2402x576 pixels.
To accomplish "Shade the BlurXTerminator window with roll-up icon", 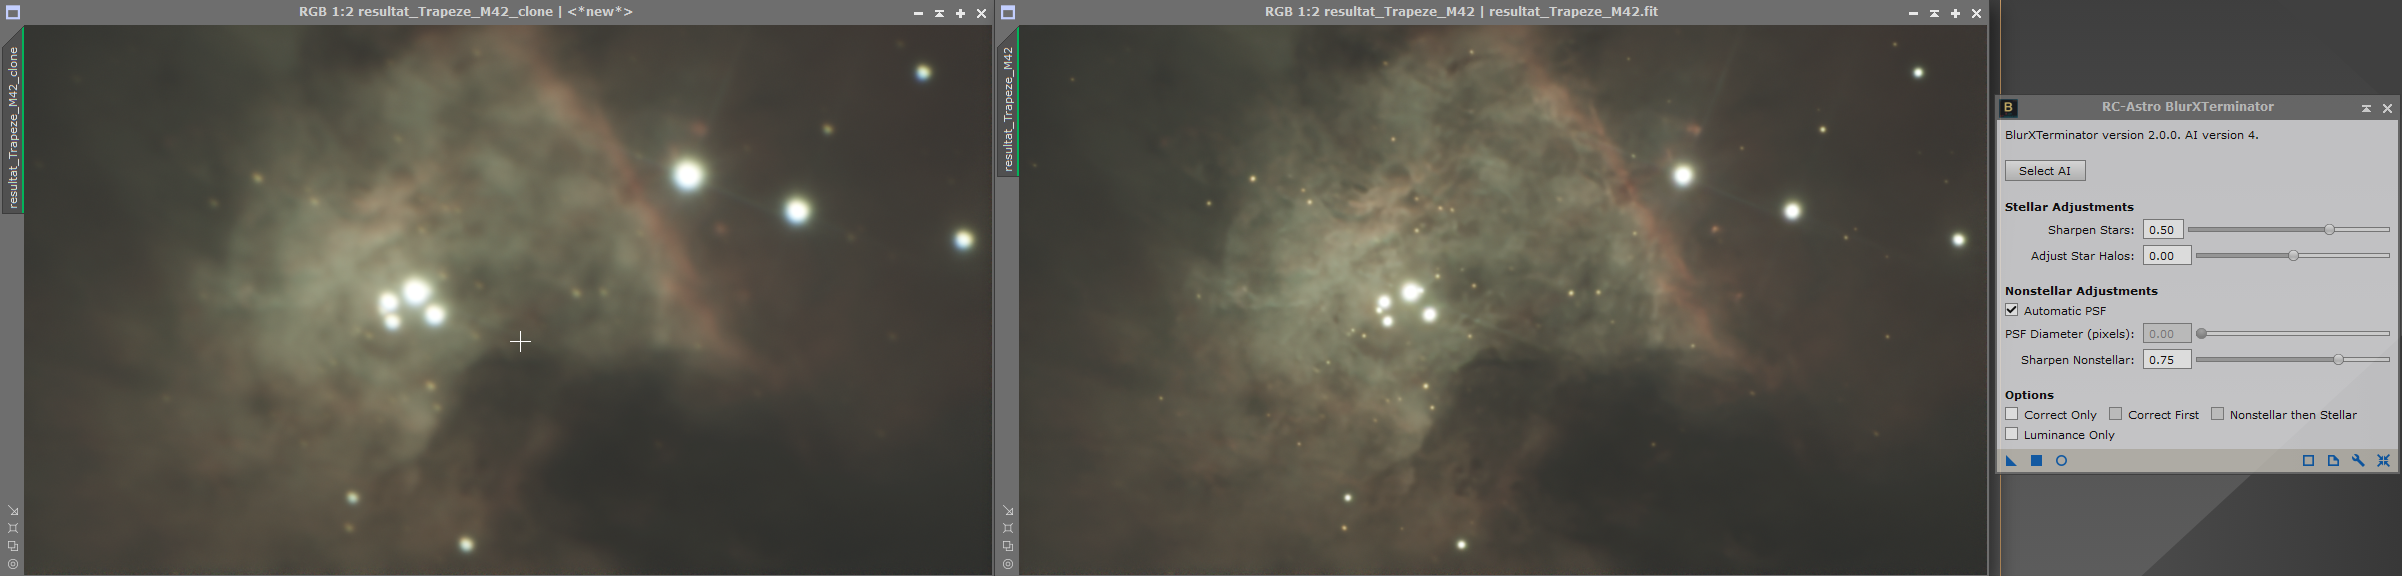I will [x=2366, y=108].
